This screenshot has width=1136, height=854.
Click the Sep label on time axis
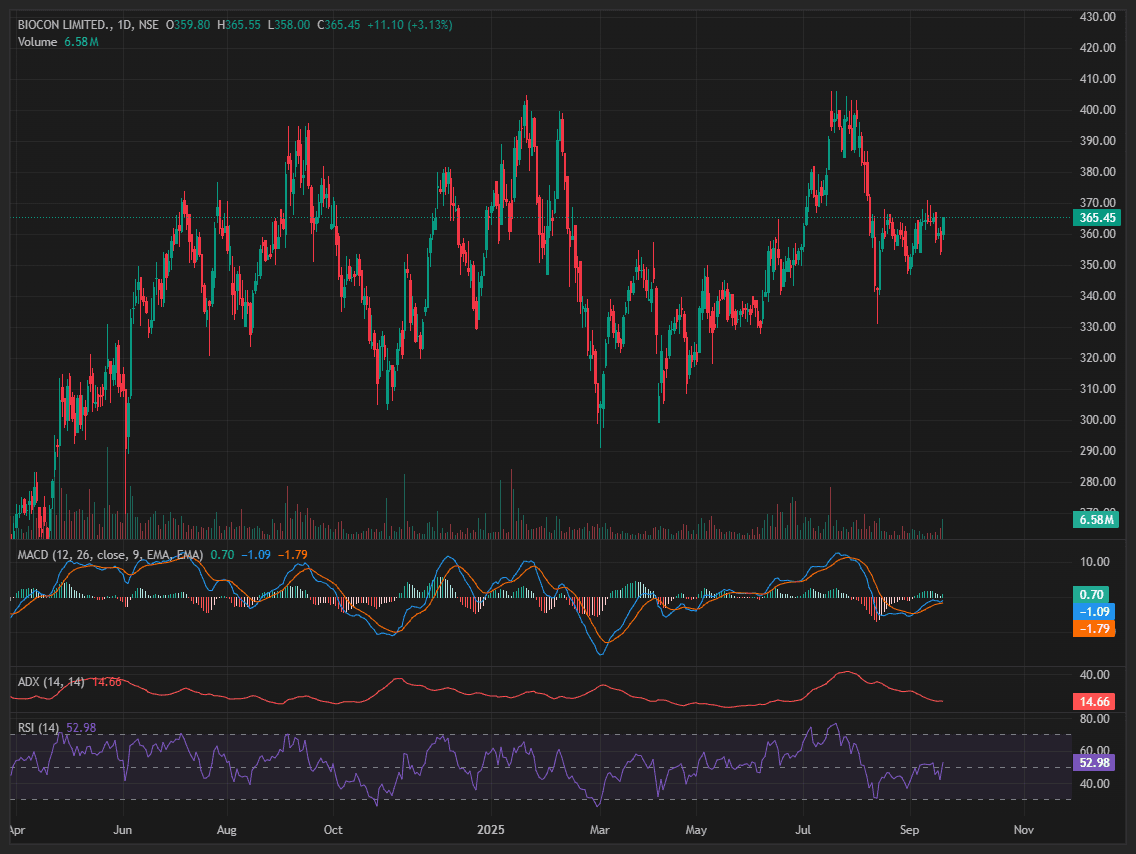click(x=909, y=830)
